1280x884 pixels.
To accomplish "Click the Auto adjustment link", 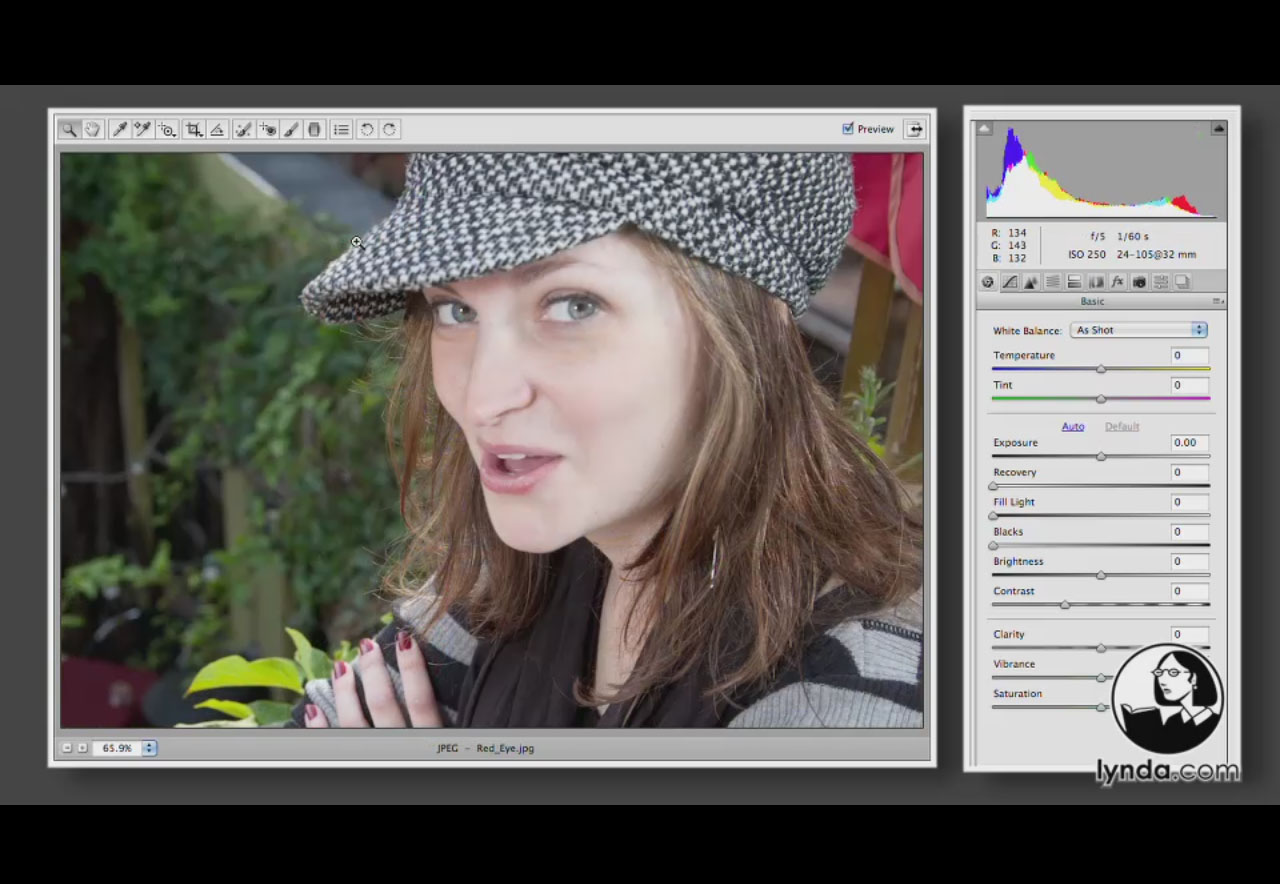I will [1072, 426].
